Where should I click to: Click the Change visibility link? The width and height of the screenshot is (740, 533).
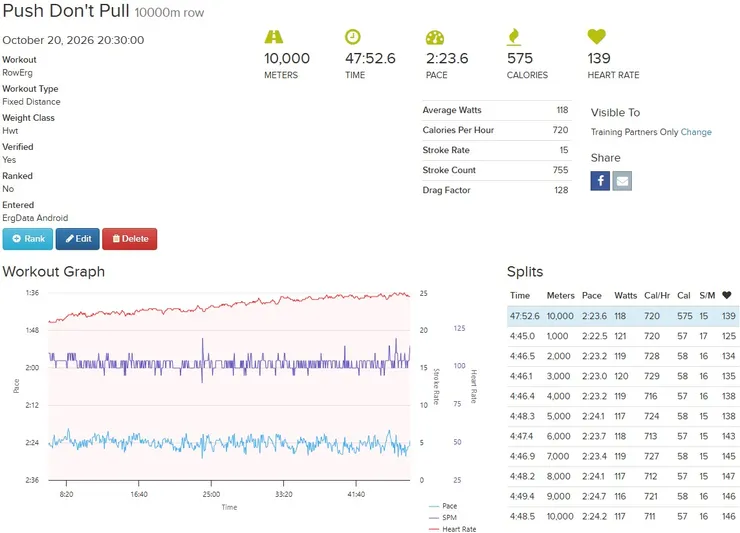696,132
